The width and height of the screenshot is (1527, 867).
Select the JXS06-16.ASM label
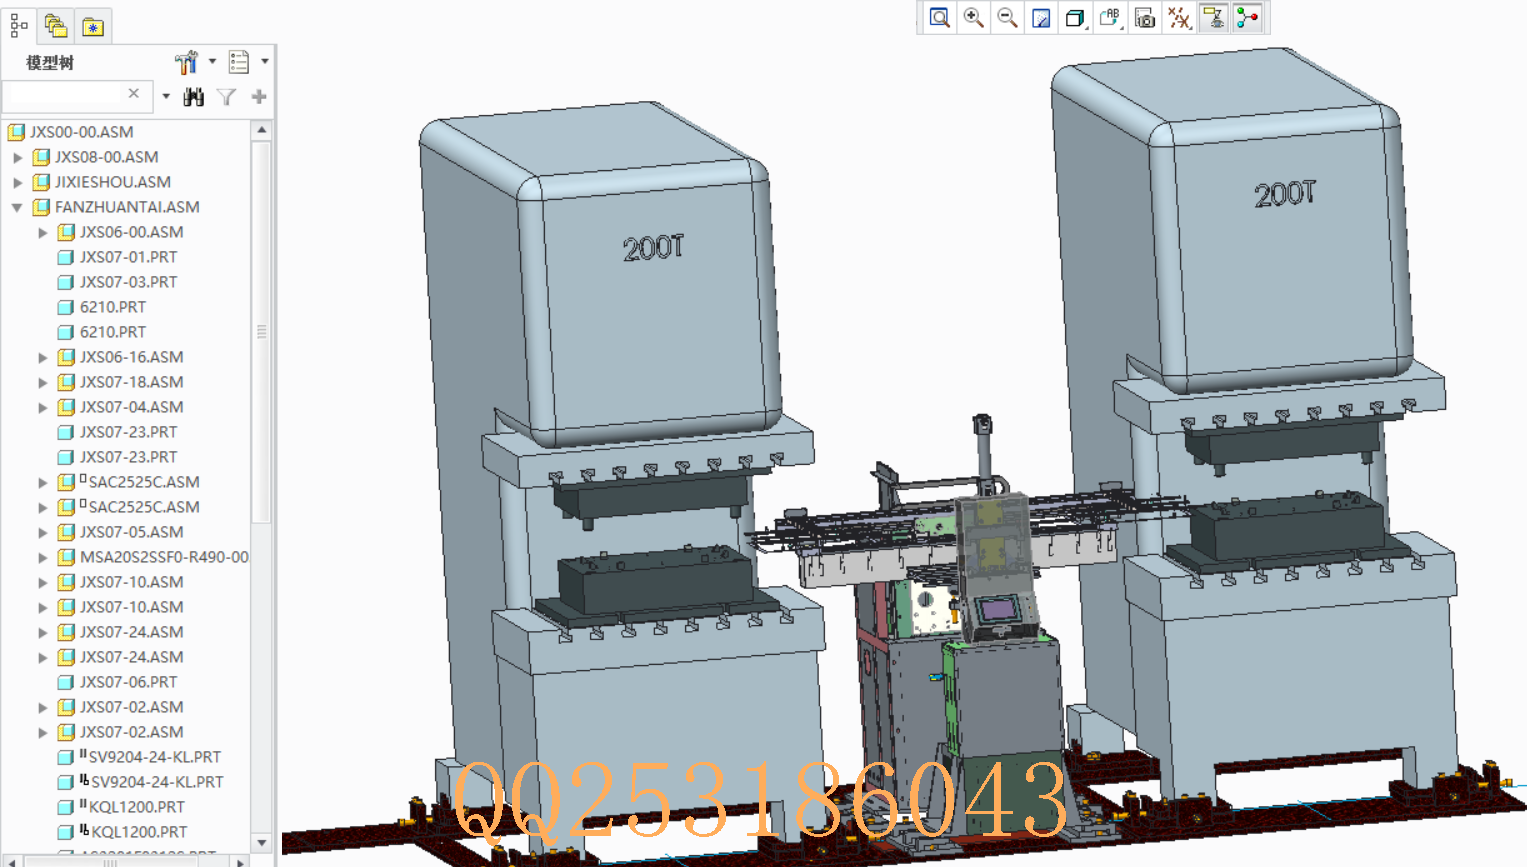(x=131, y=357)
